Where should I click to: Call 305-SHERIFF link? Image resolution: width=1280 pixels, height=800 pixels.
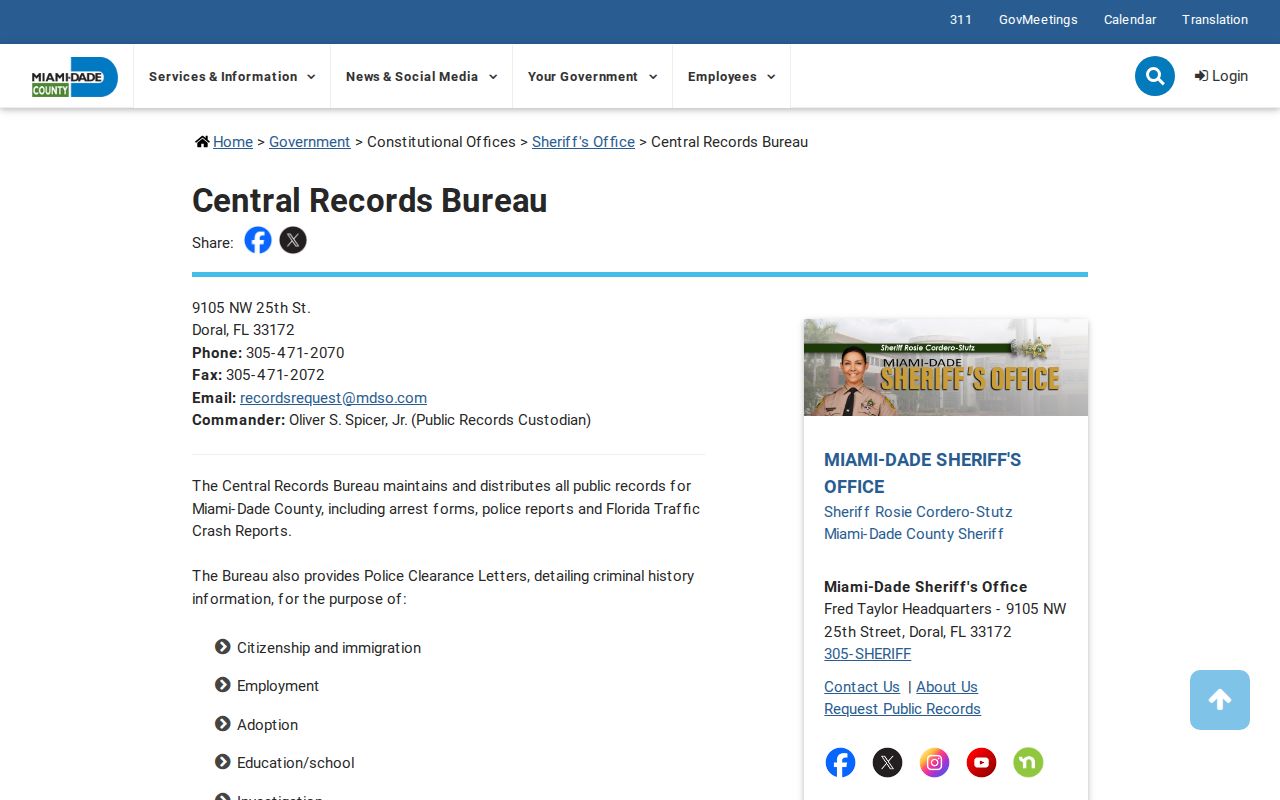[x=867, y=654]
